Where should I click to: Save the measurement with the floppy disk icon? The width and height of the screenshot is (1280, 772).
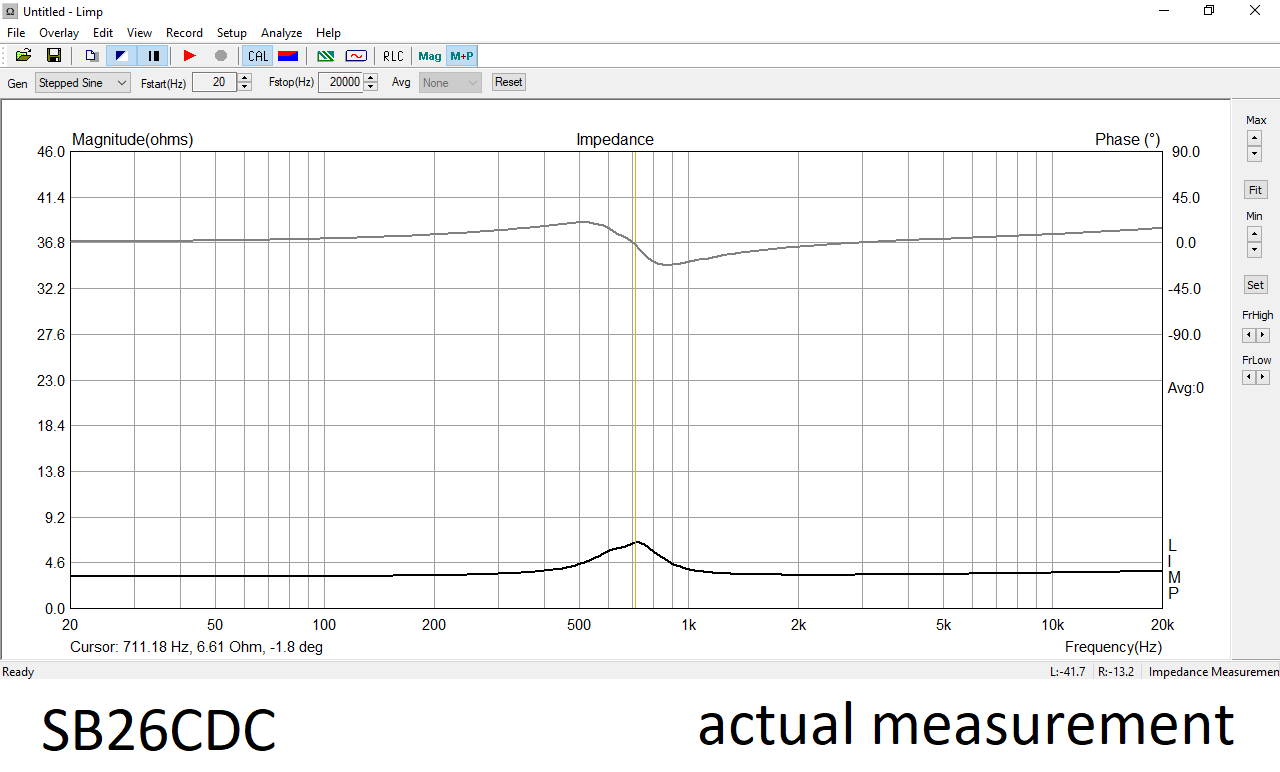[x=54, y=56]
